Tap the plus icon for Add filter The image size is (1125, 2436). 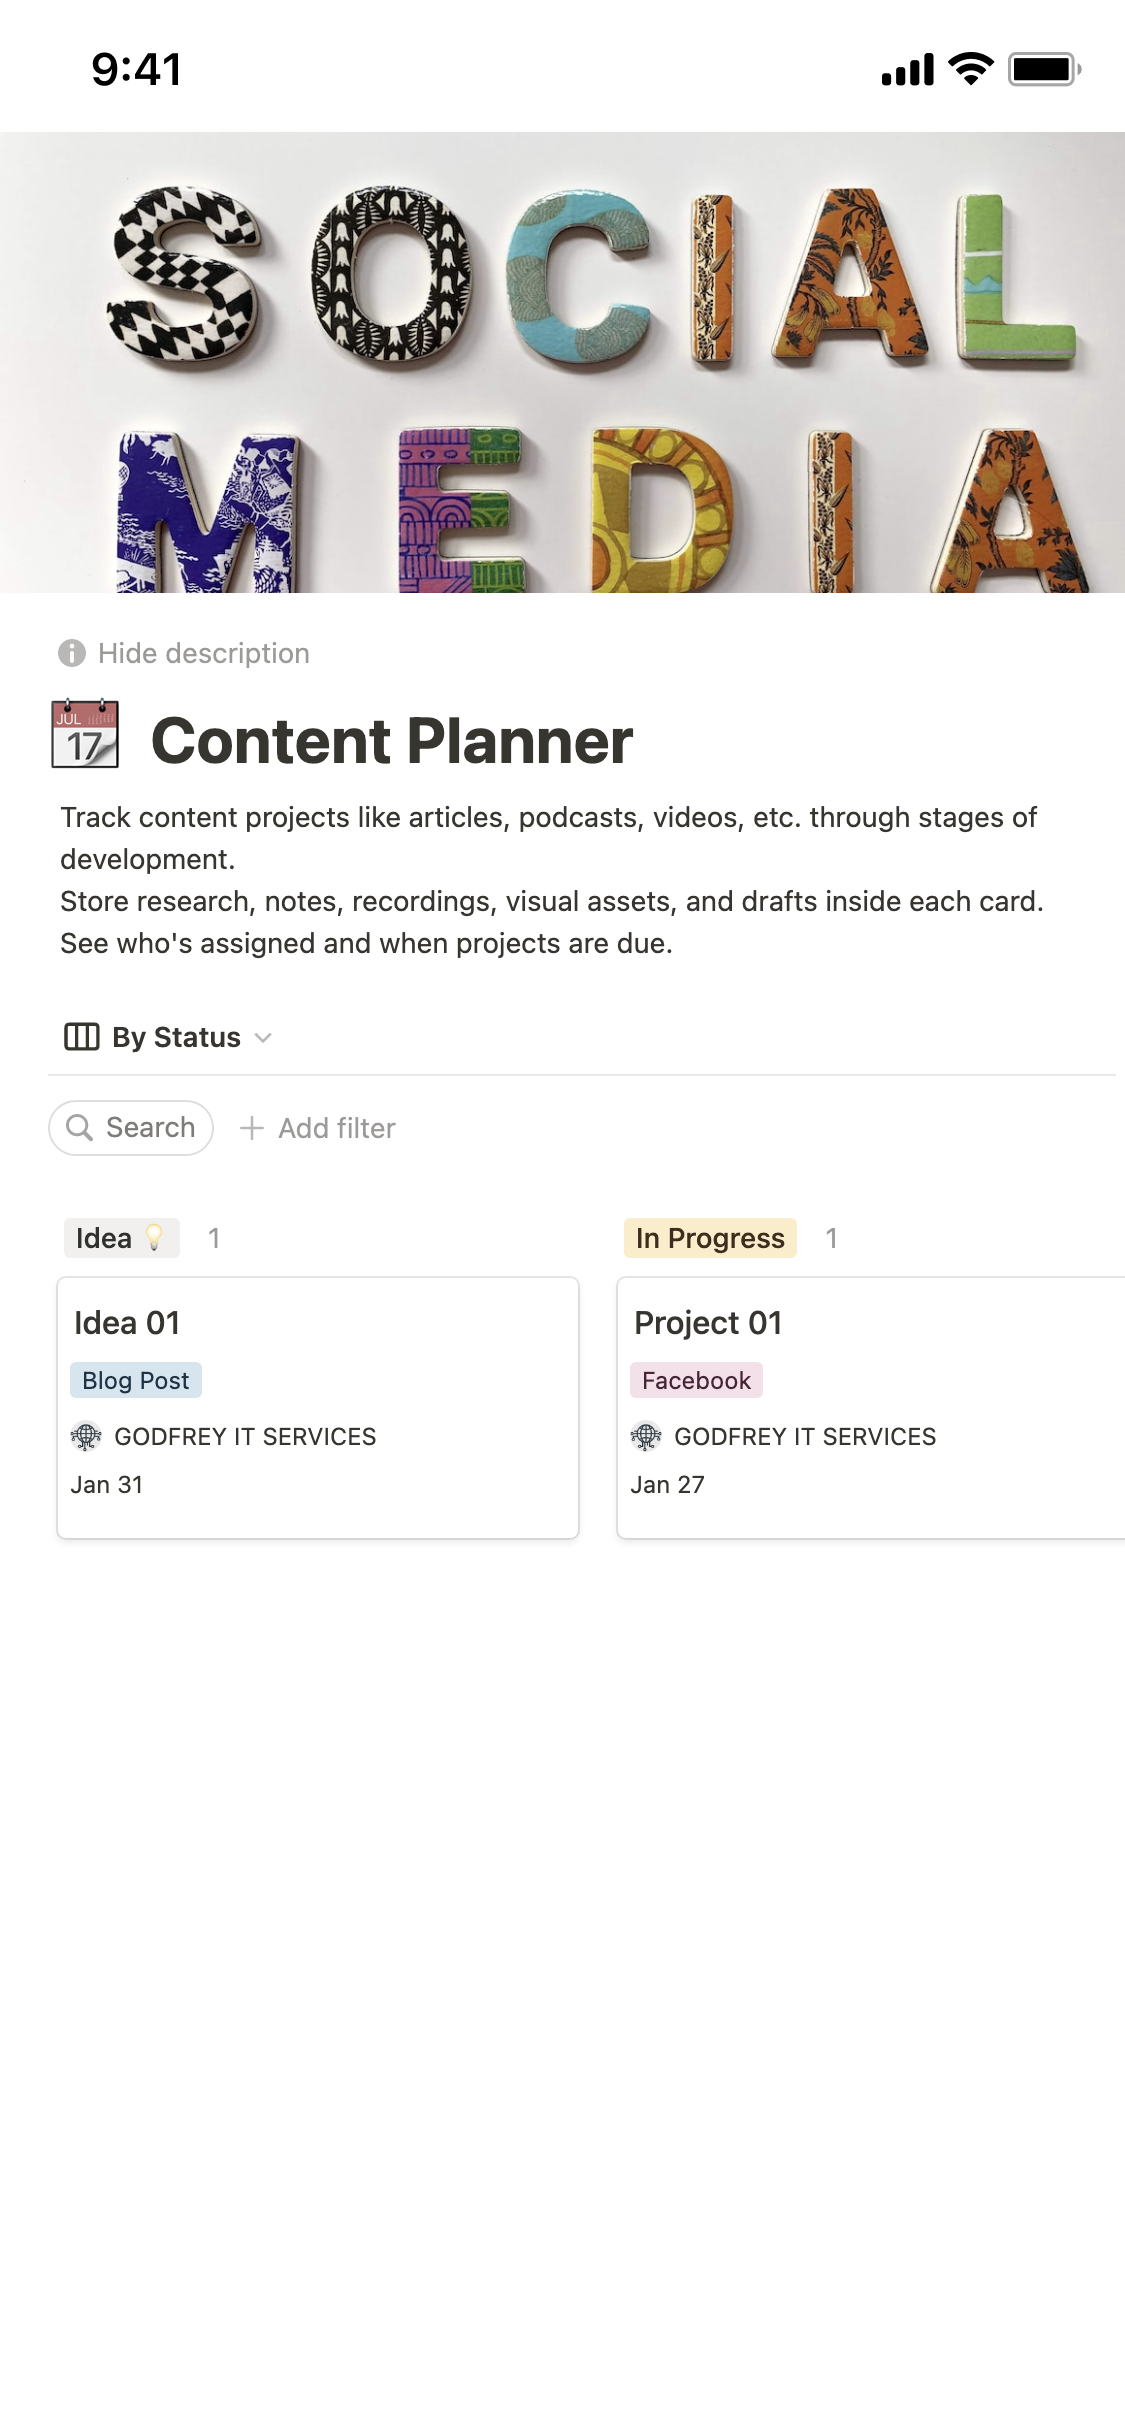(252, 1128)
